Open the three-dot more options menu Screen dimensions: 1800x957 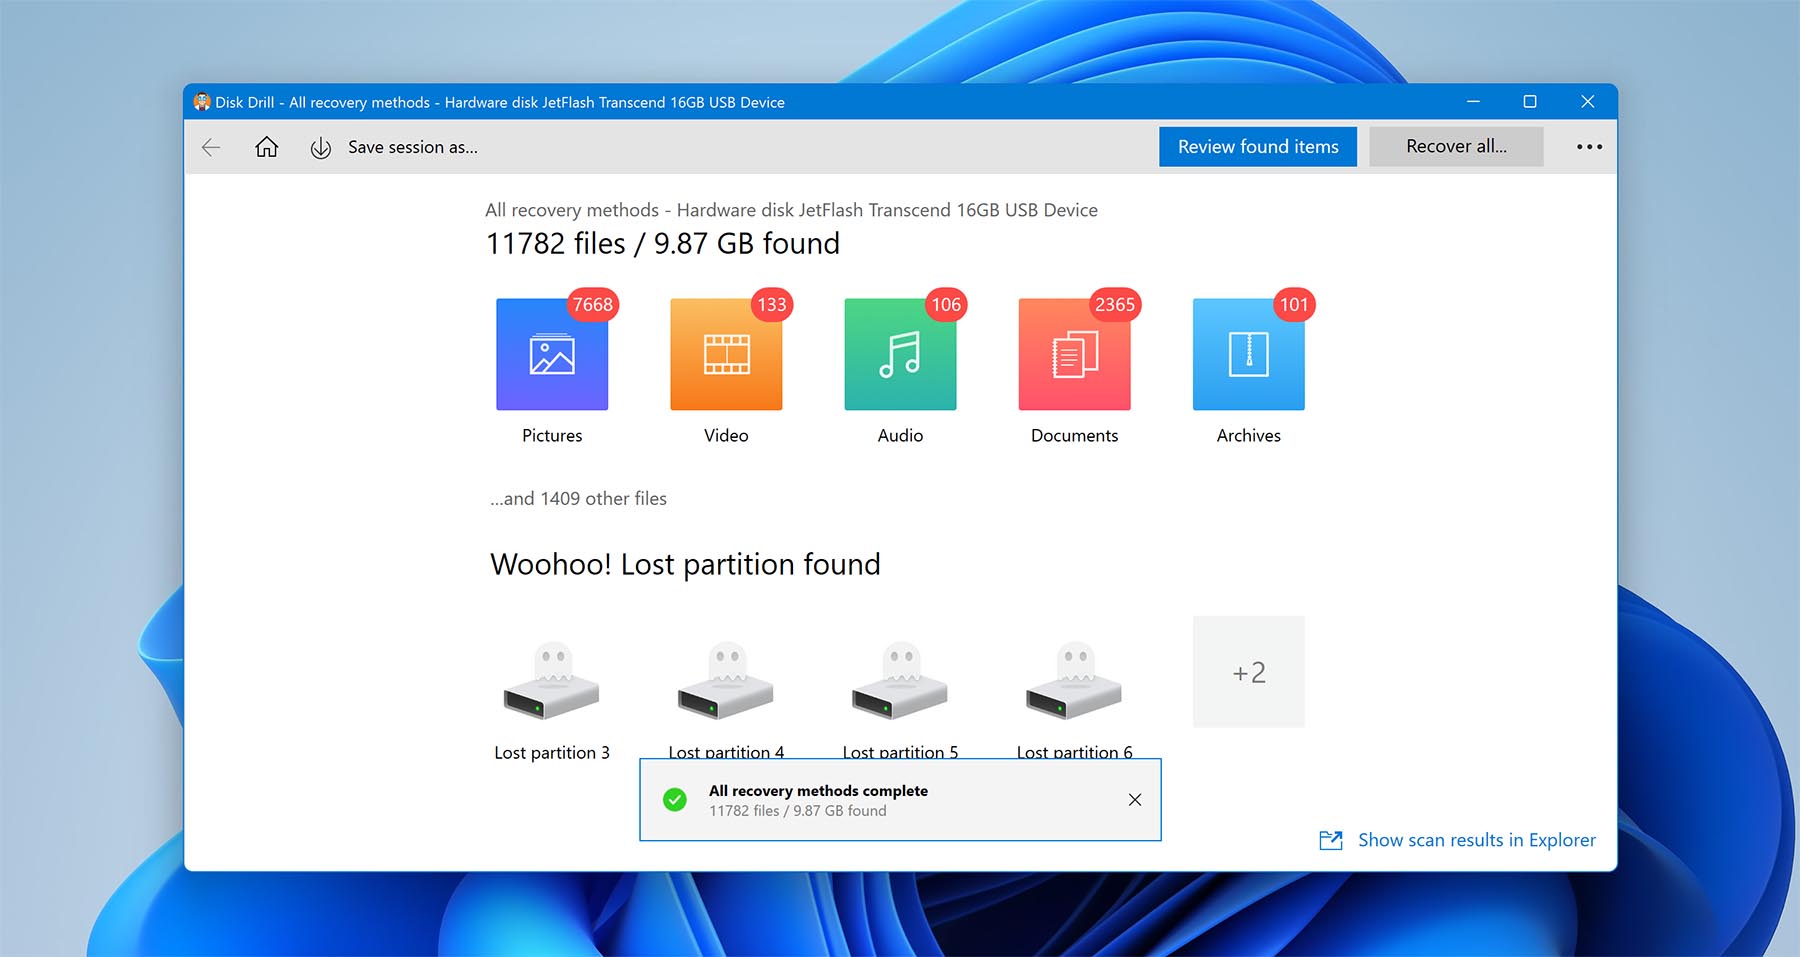[x=1589, y=147]
